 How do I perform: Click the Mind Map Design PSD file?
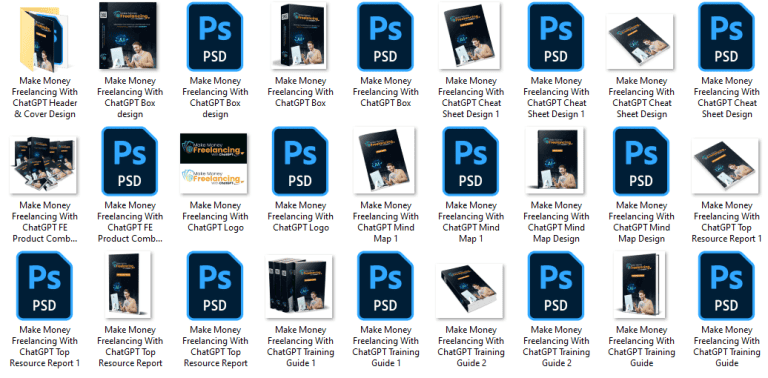click(641, 161)
